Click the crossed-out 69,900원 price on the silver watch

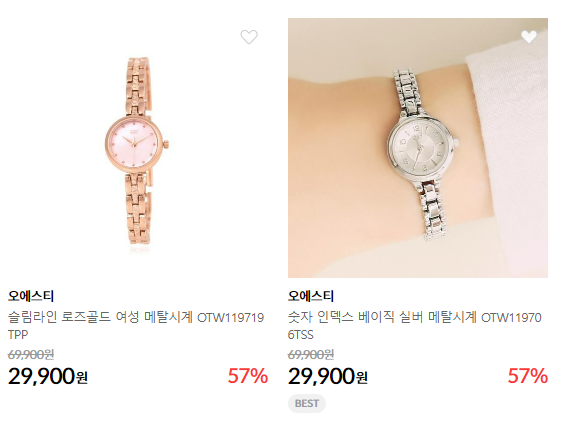(x=311, y=355)
